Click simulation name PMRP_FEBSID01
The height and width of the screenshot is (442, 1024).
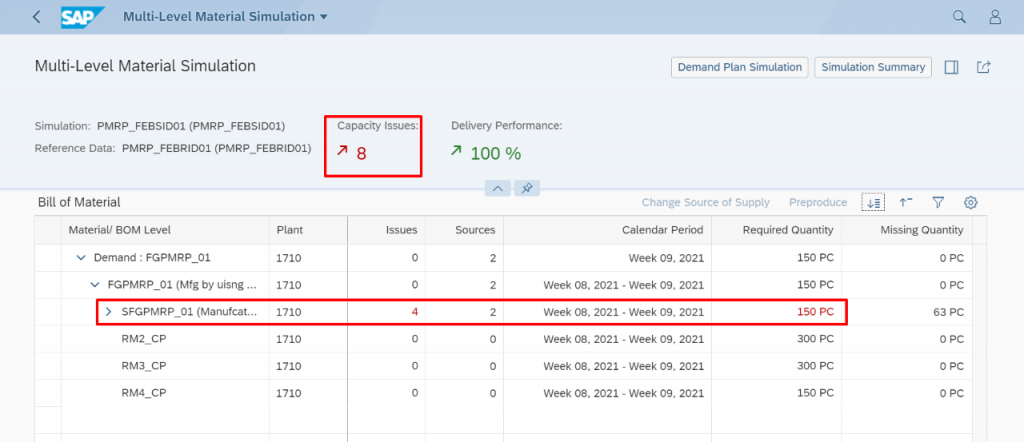click(x=191, y=126)
